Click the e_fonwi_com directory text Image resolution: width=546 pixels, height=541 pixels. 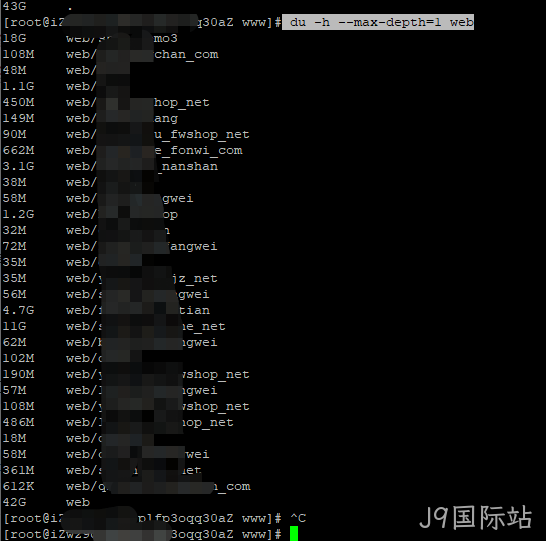click(198, 150)
